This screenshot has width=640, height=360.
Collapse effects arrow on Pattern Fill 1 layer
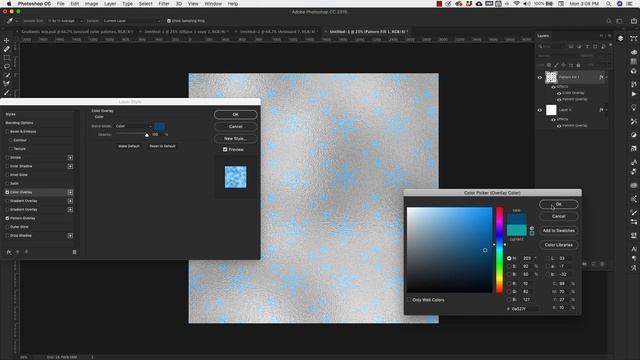click(606, 77)
